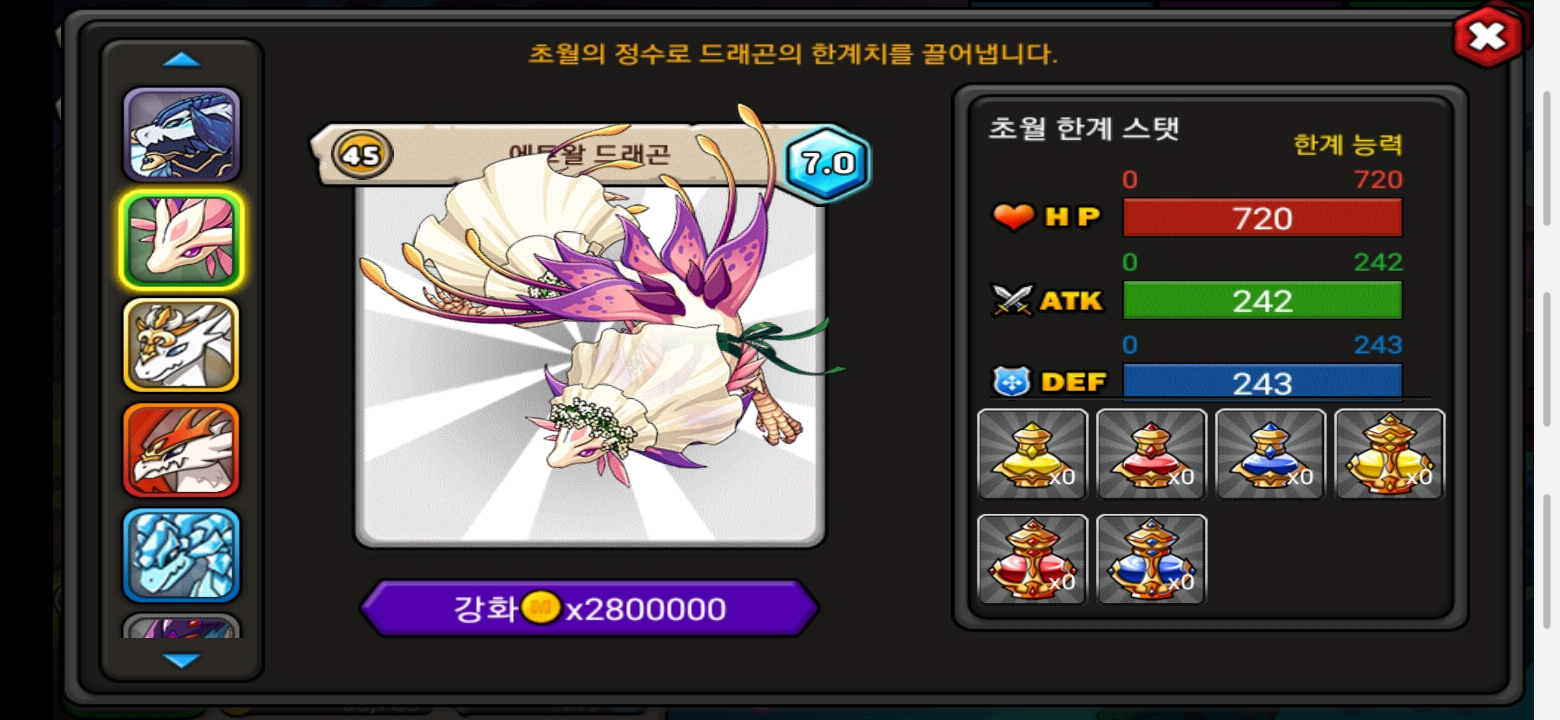
Task: Tap the small yellow essence potion
Action: [1032, 454]
